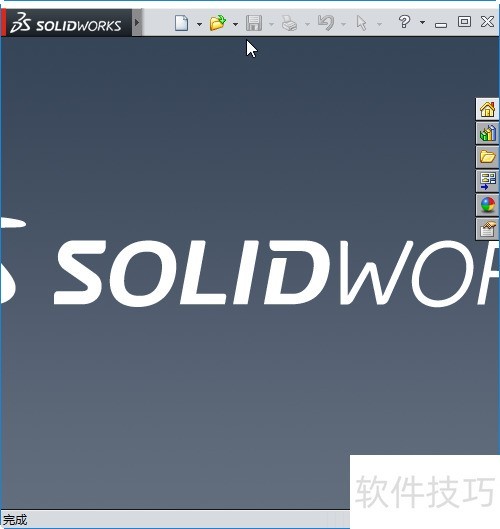
Task: Open the Custom Properties task pane tab
Action: click(x=487, y=229)
